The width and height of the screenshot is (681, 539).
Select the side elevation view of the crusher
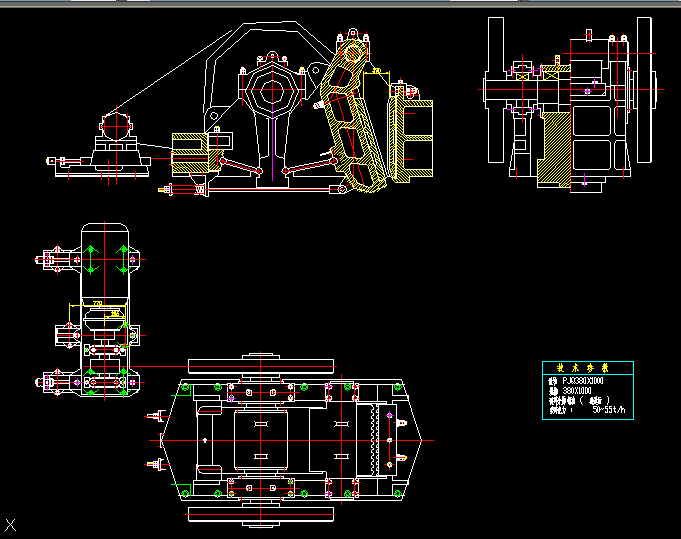[240, 109]
